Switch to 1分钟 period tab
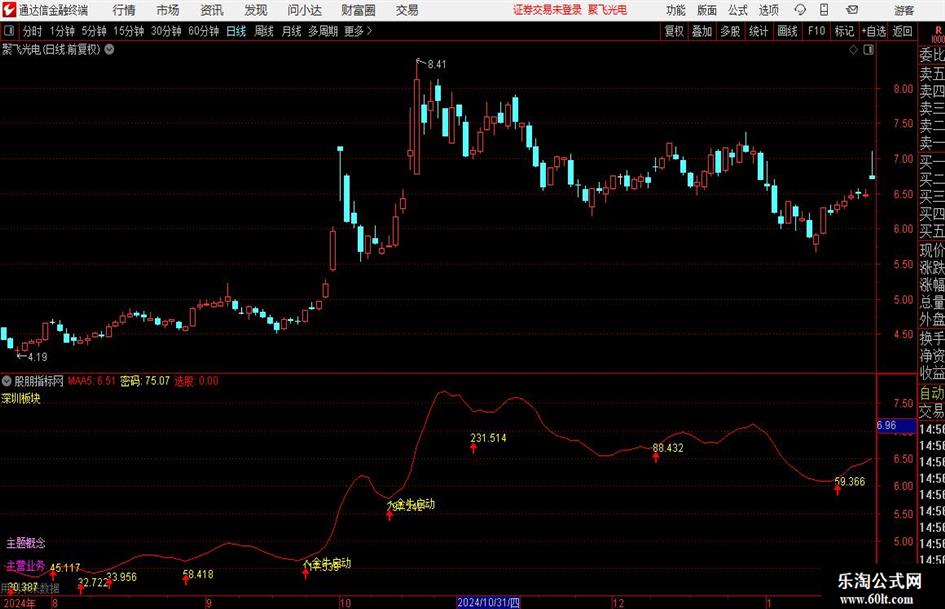This screenshot has width=945, height=609. 61,31
